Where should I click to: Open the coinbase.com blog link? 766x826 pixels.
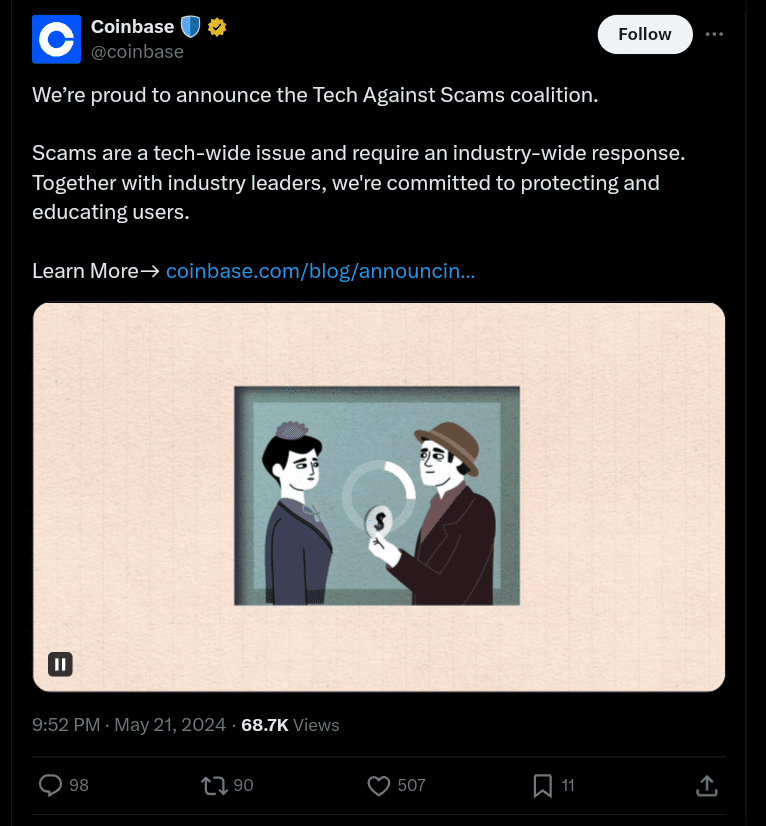[320, 271]
